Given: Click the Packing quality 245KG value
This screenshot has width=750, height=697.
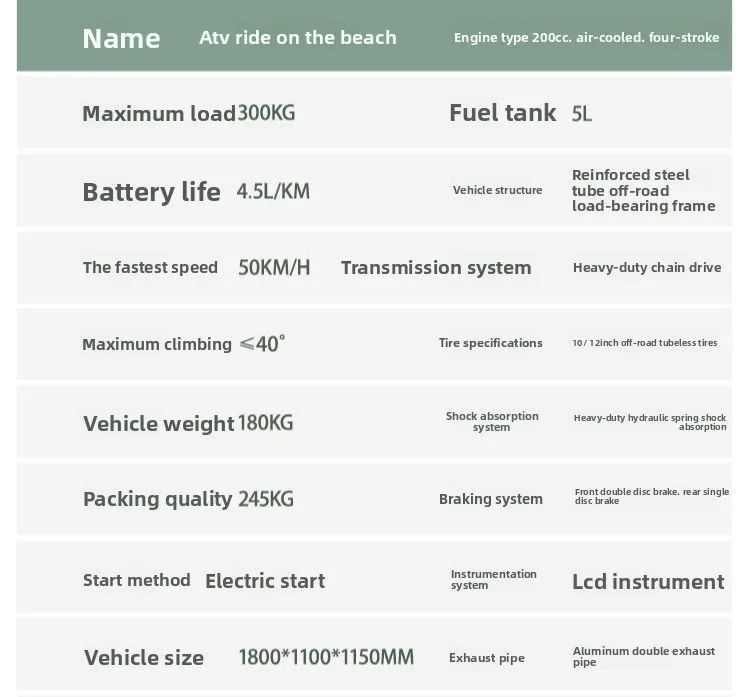Looking at the screenshot, I should pos(266,499).
